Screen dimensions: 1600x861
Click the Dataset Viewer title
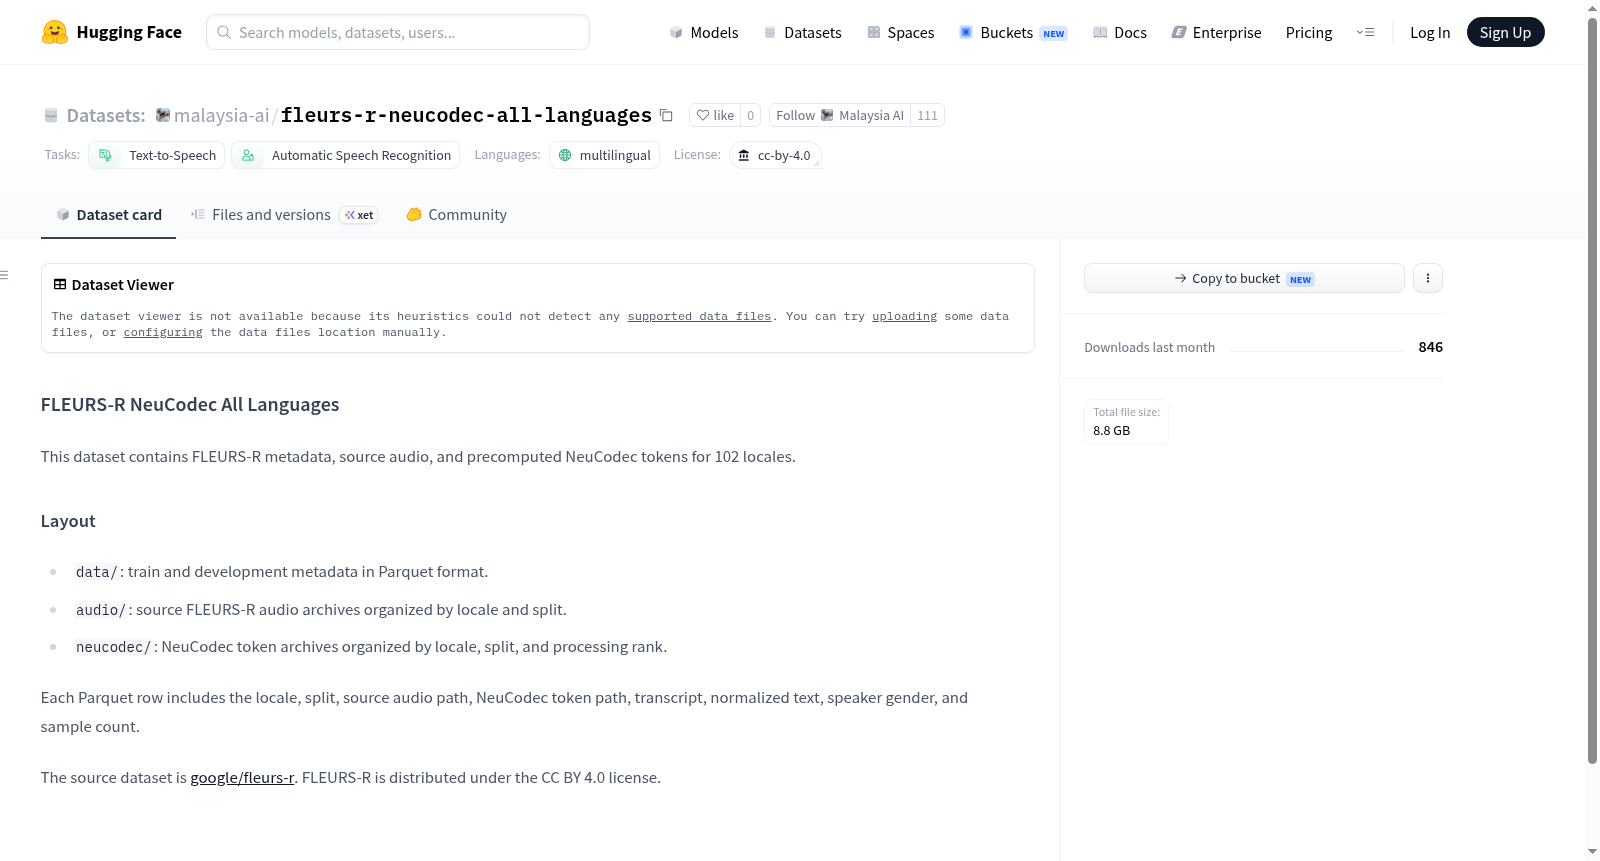pyautogui.click(x=123, y=284)
